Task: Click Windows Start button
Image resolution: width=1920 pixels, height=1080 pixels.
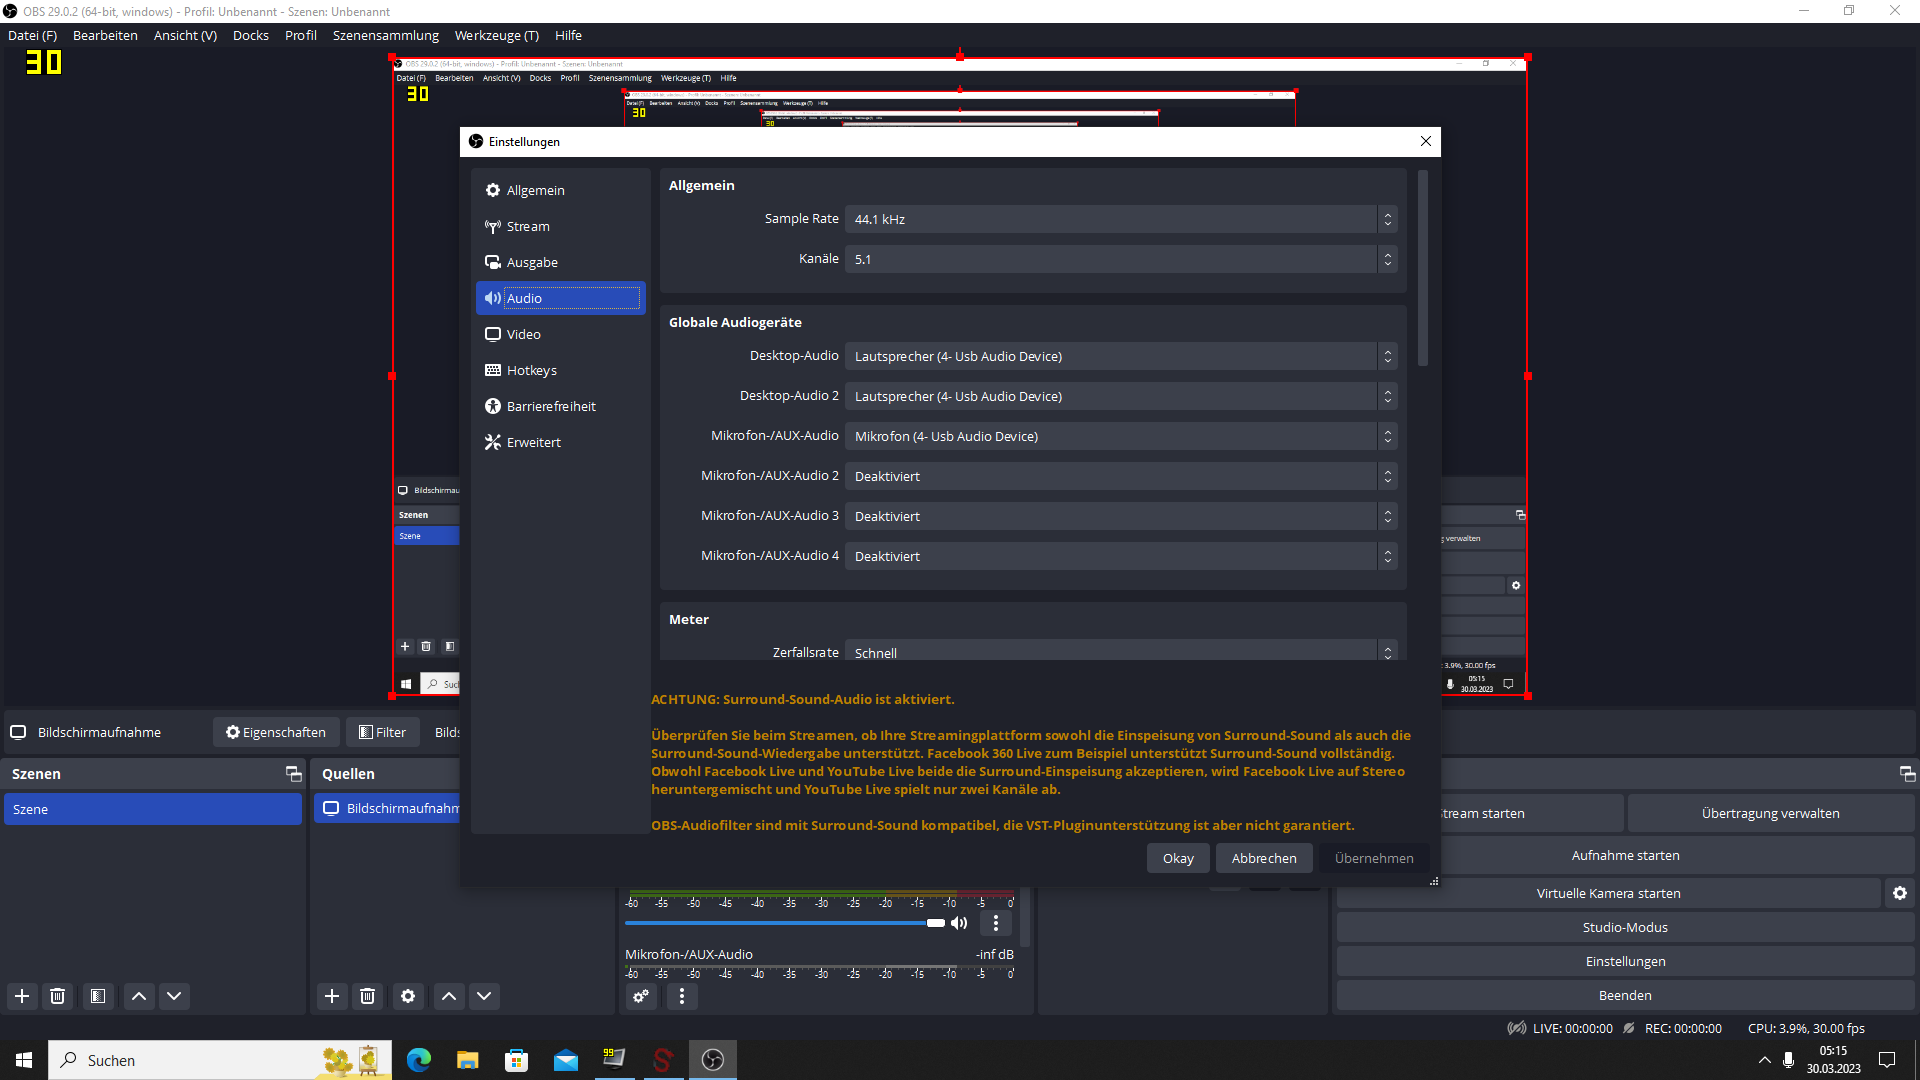Action: (24, 1060)
